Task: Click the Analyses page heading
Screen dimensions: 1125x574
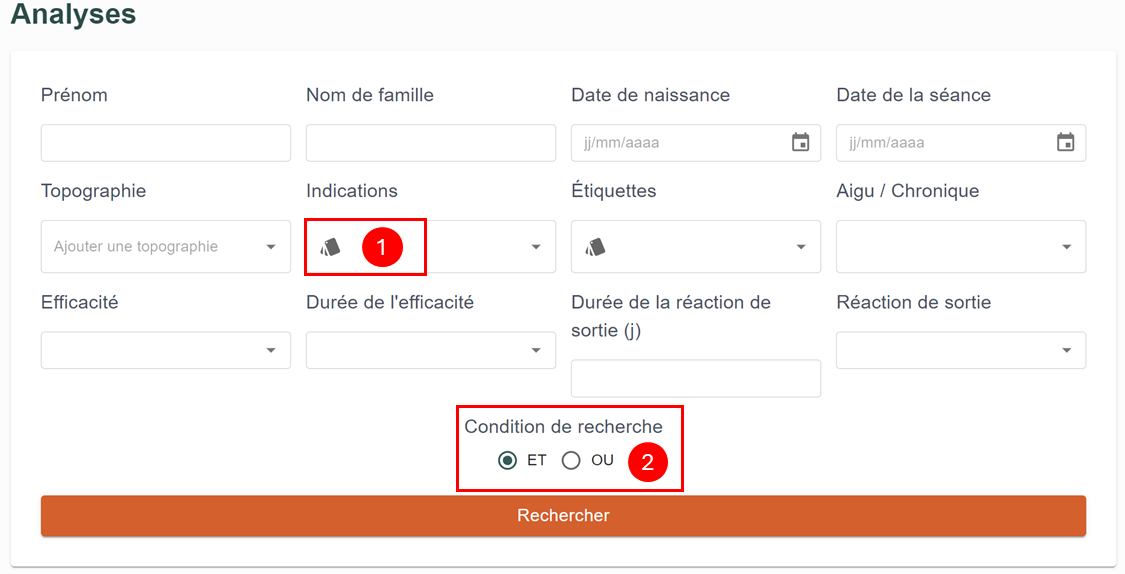Action: pyautogui.click(x=73, y=14)
